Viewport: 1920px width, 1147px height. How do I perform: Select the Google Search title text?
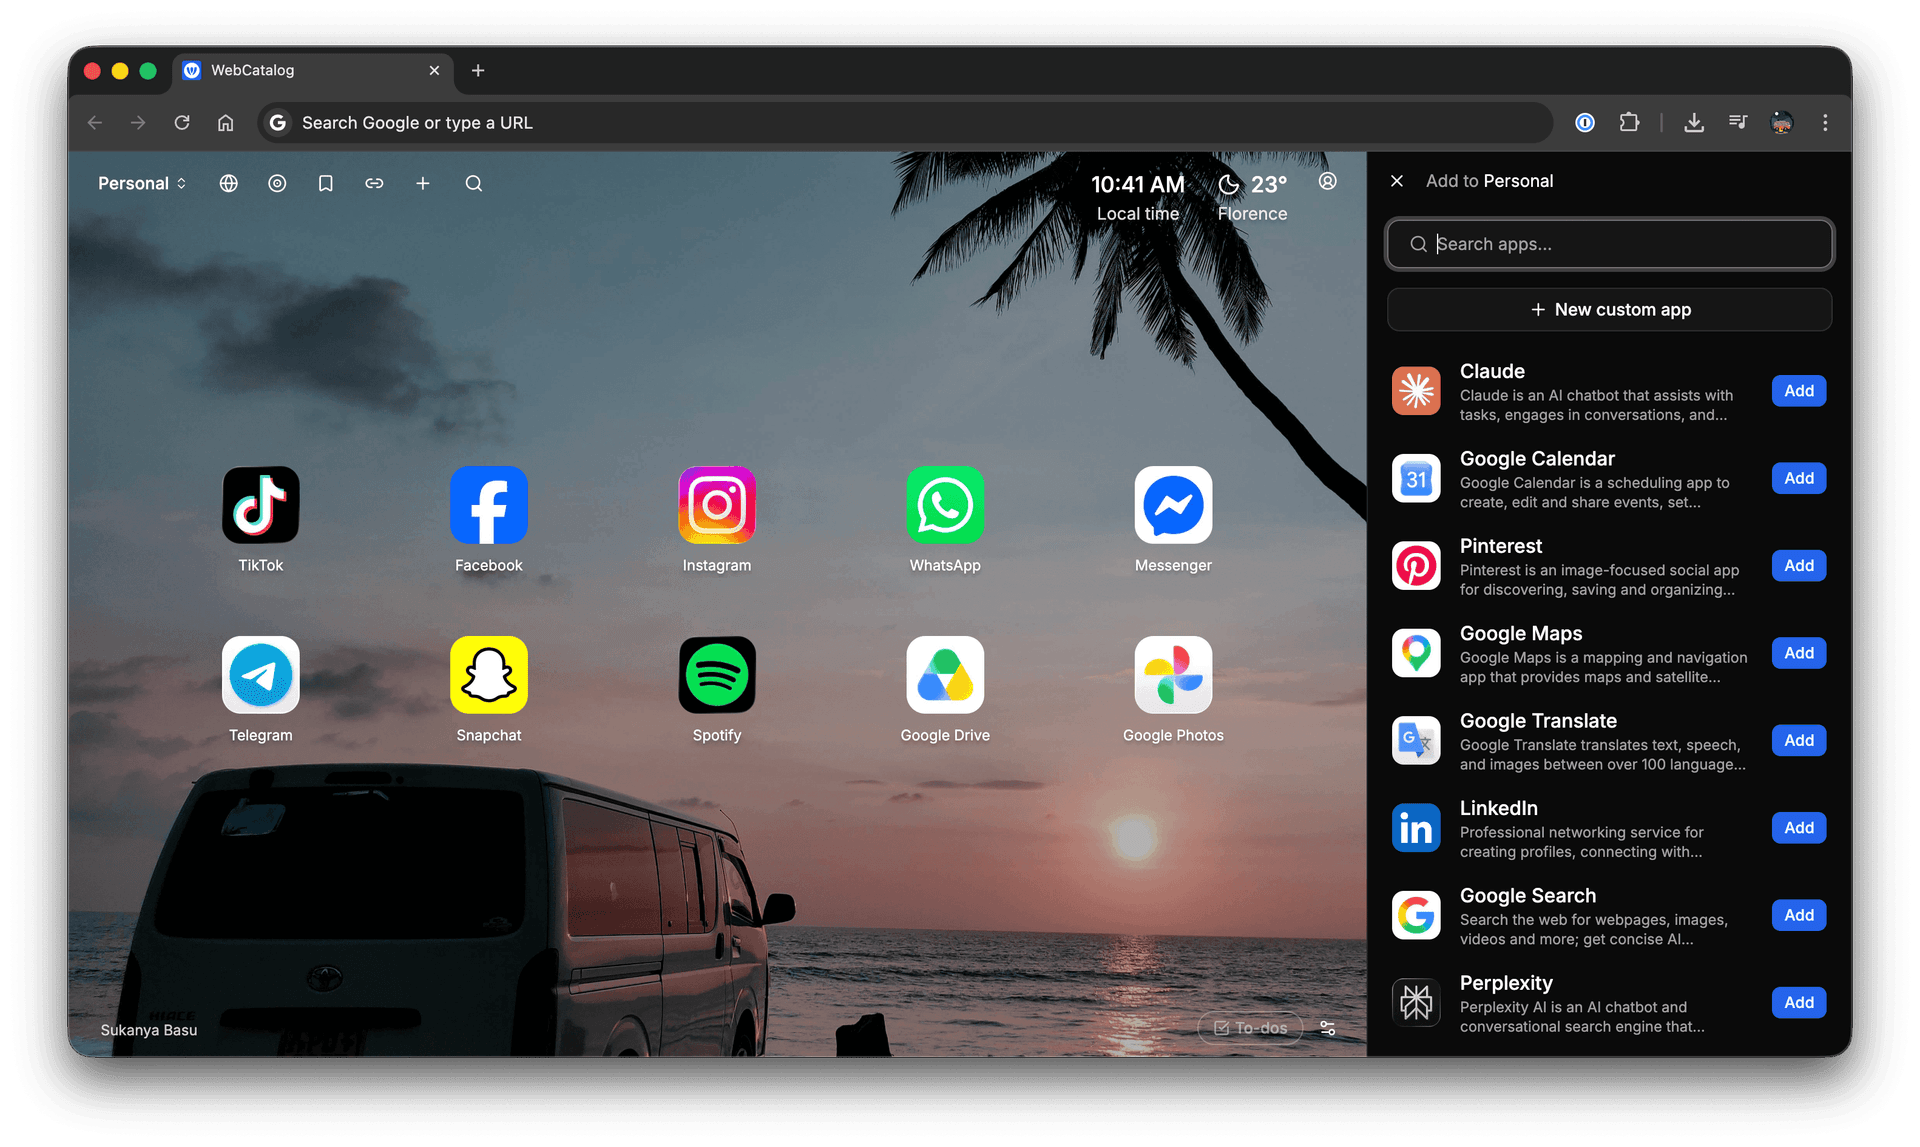[x=1528, y=895]
